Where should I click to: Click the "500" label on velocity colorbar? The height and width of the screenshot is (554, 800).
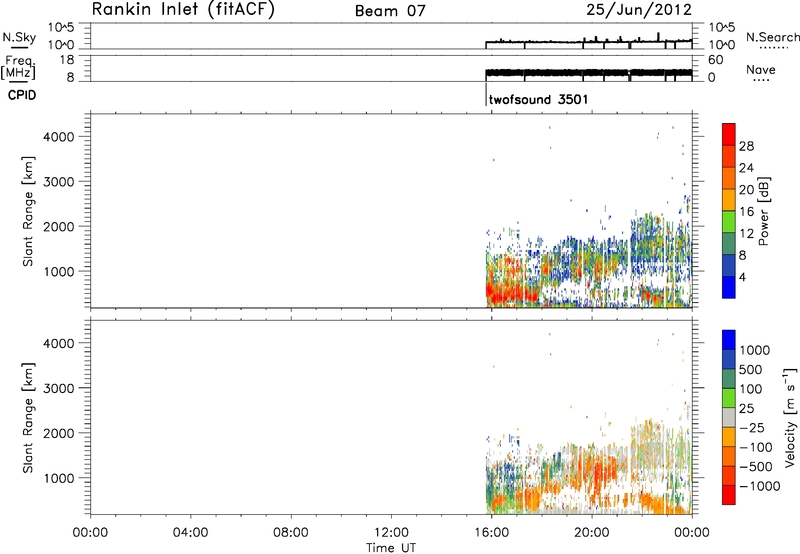[x=750, y=370]
